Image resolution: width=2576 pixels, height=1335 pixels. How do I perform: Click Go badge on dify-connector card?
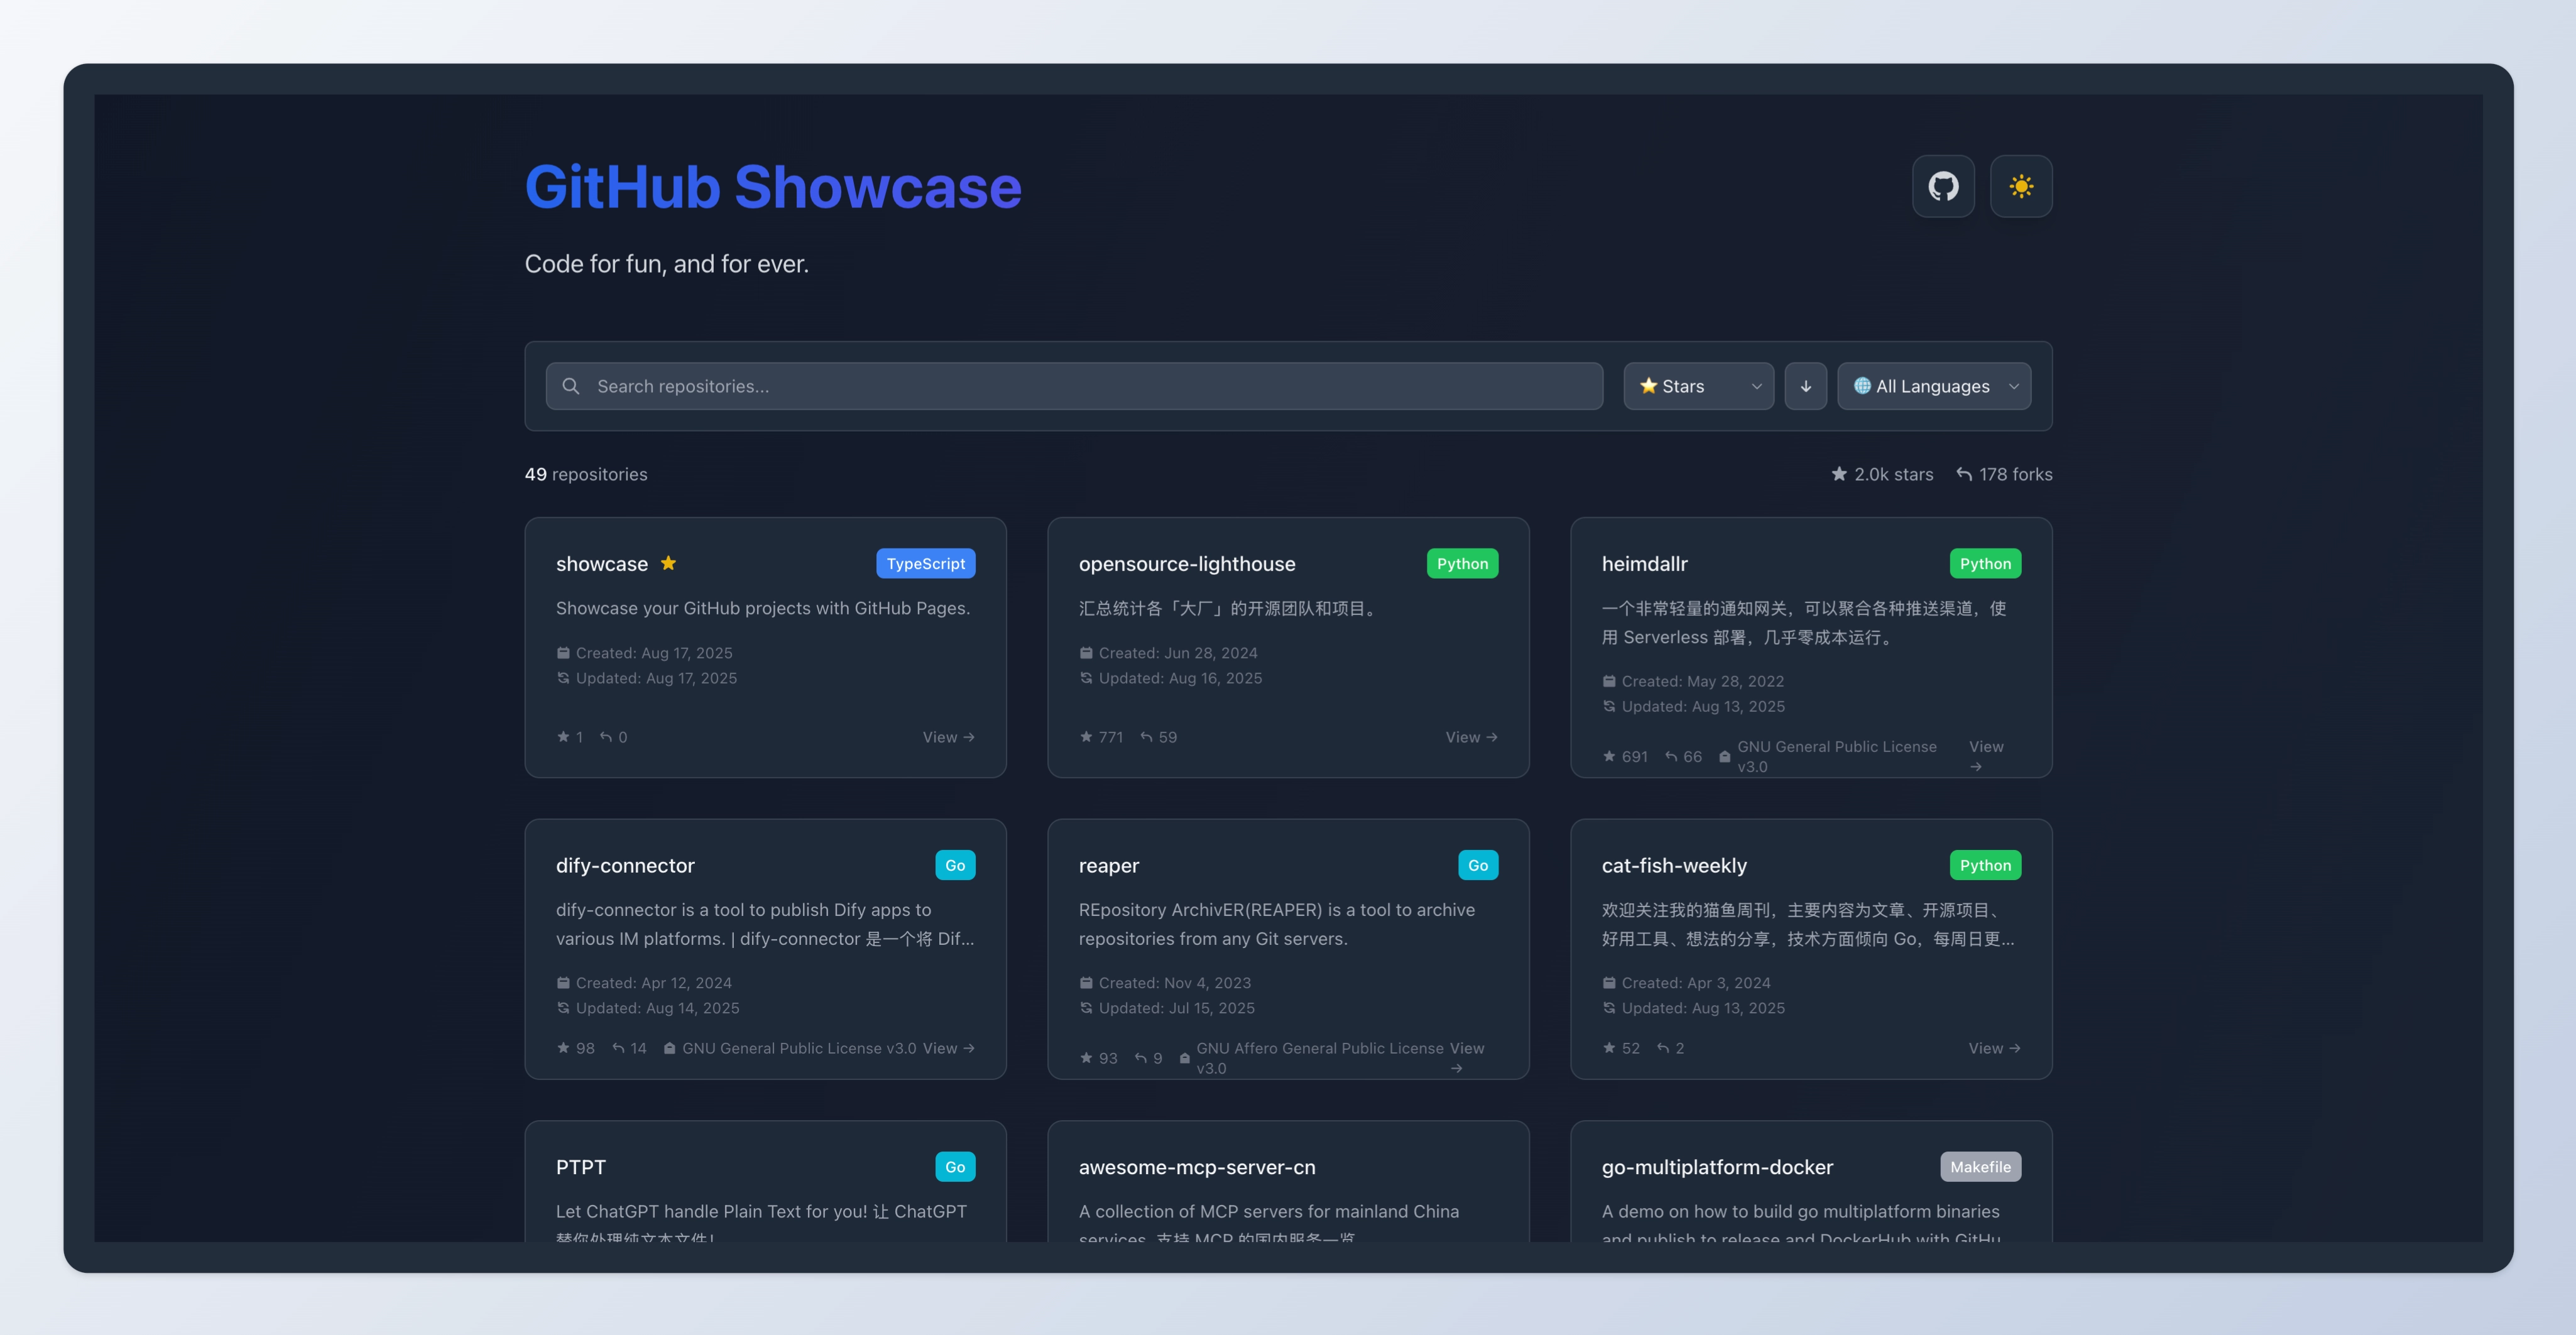click(x=955, y=866)
